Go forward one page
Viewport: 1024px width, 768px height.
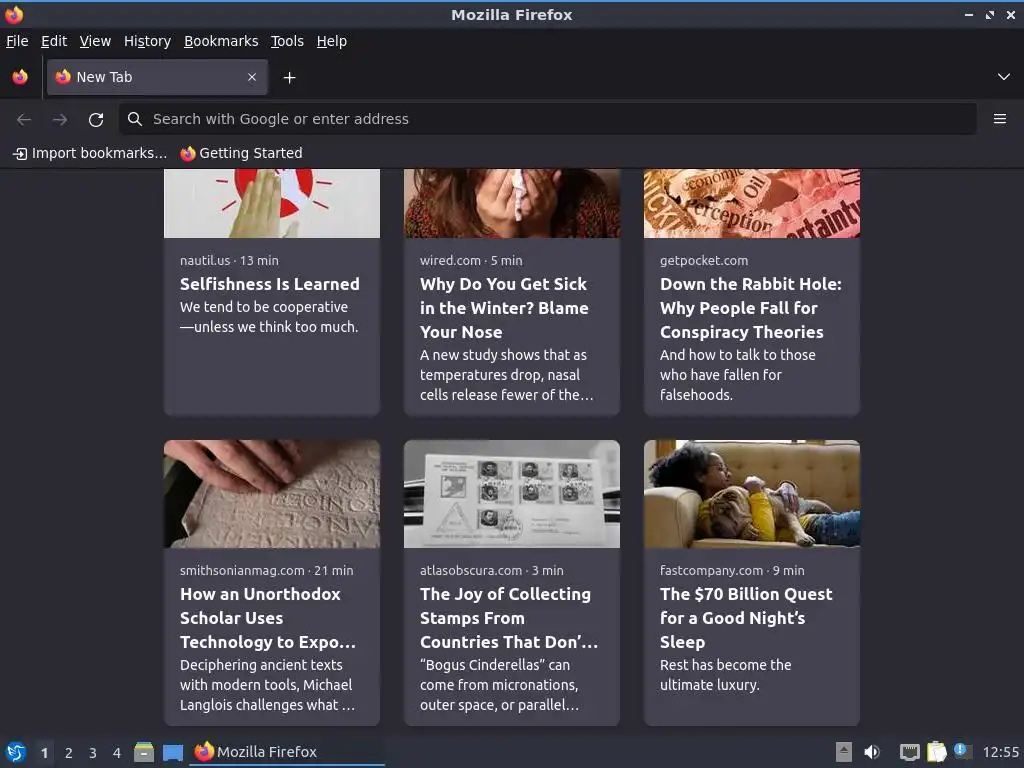60,120
